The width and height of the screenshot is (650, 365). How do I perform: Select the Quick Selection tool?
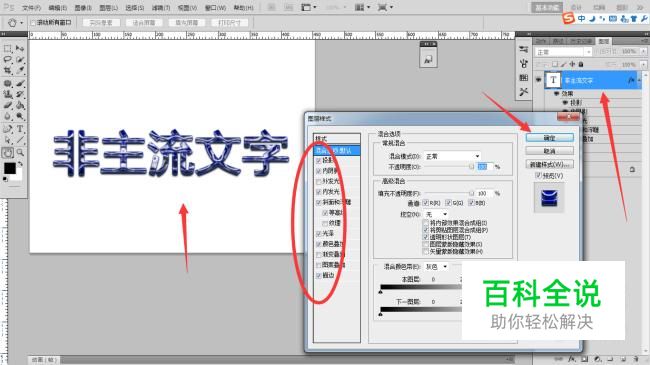coord(20,60)
